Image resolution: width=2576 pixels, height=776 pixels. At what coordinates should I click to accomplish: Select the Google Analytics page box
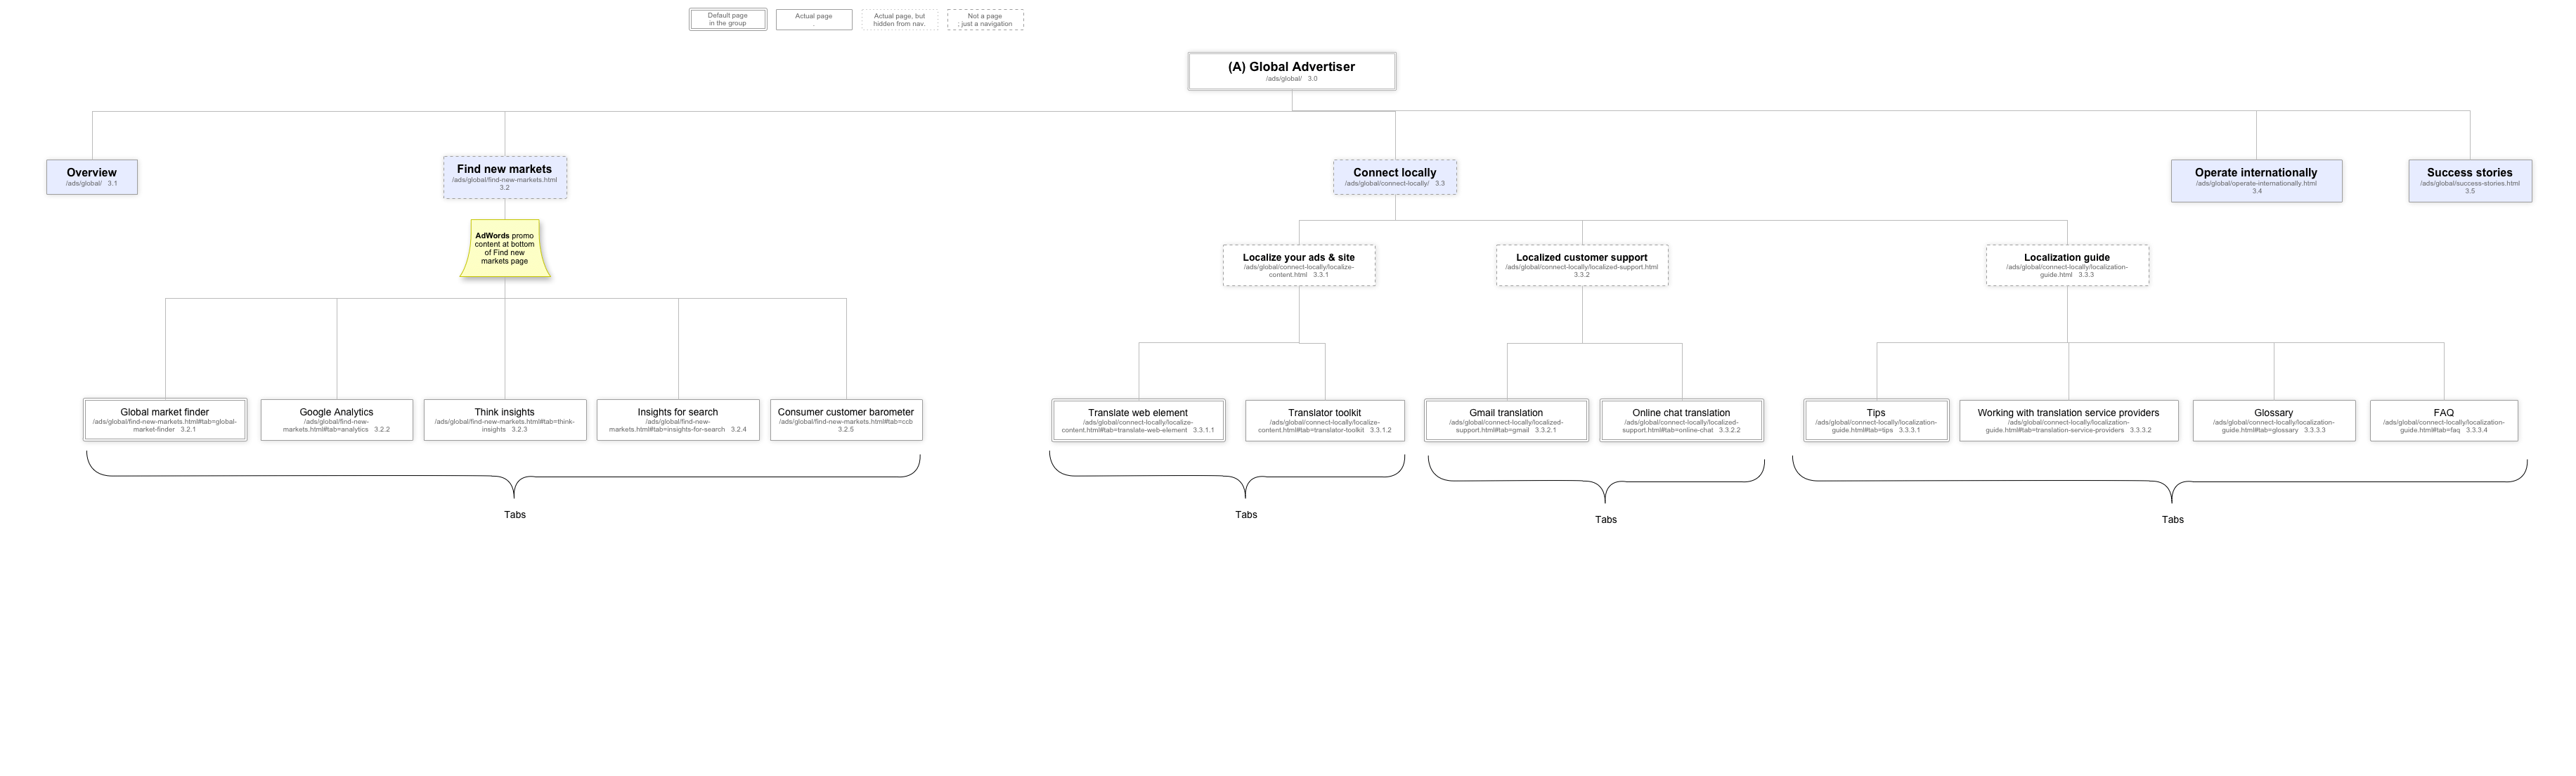click(x=336, y=420)
